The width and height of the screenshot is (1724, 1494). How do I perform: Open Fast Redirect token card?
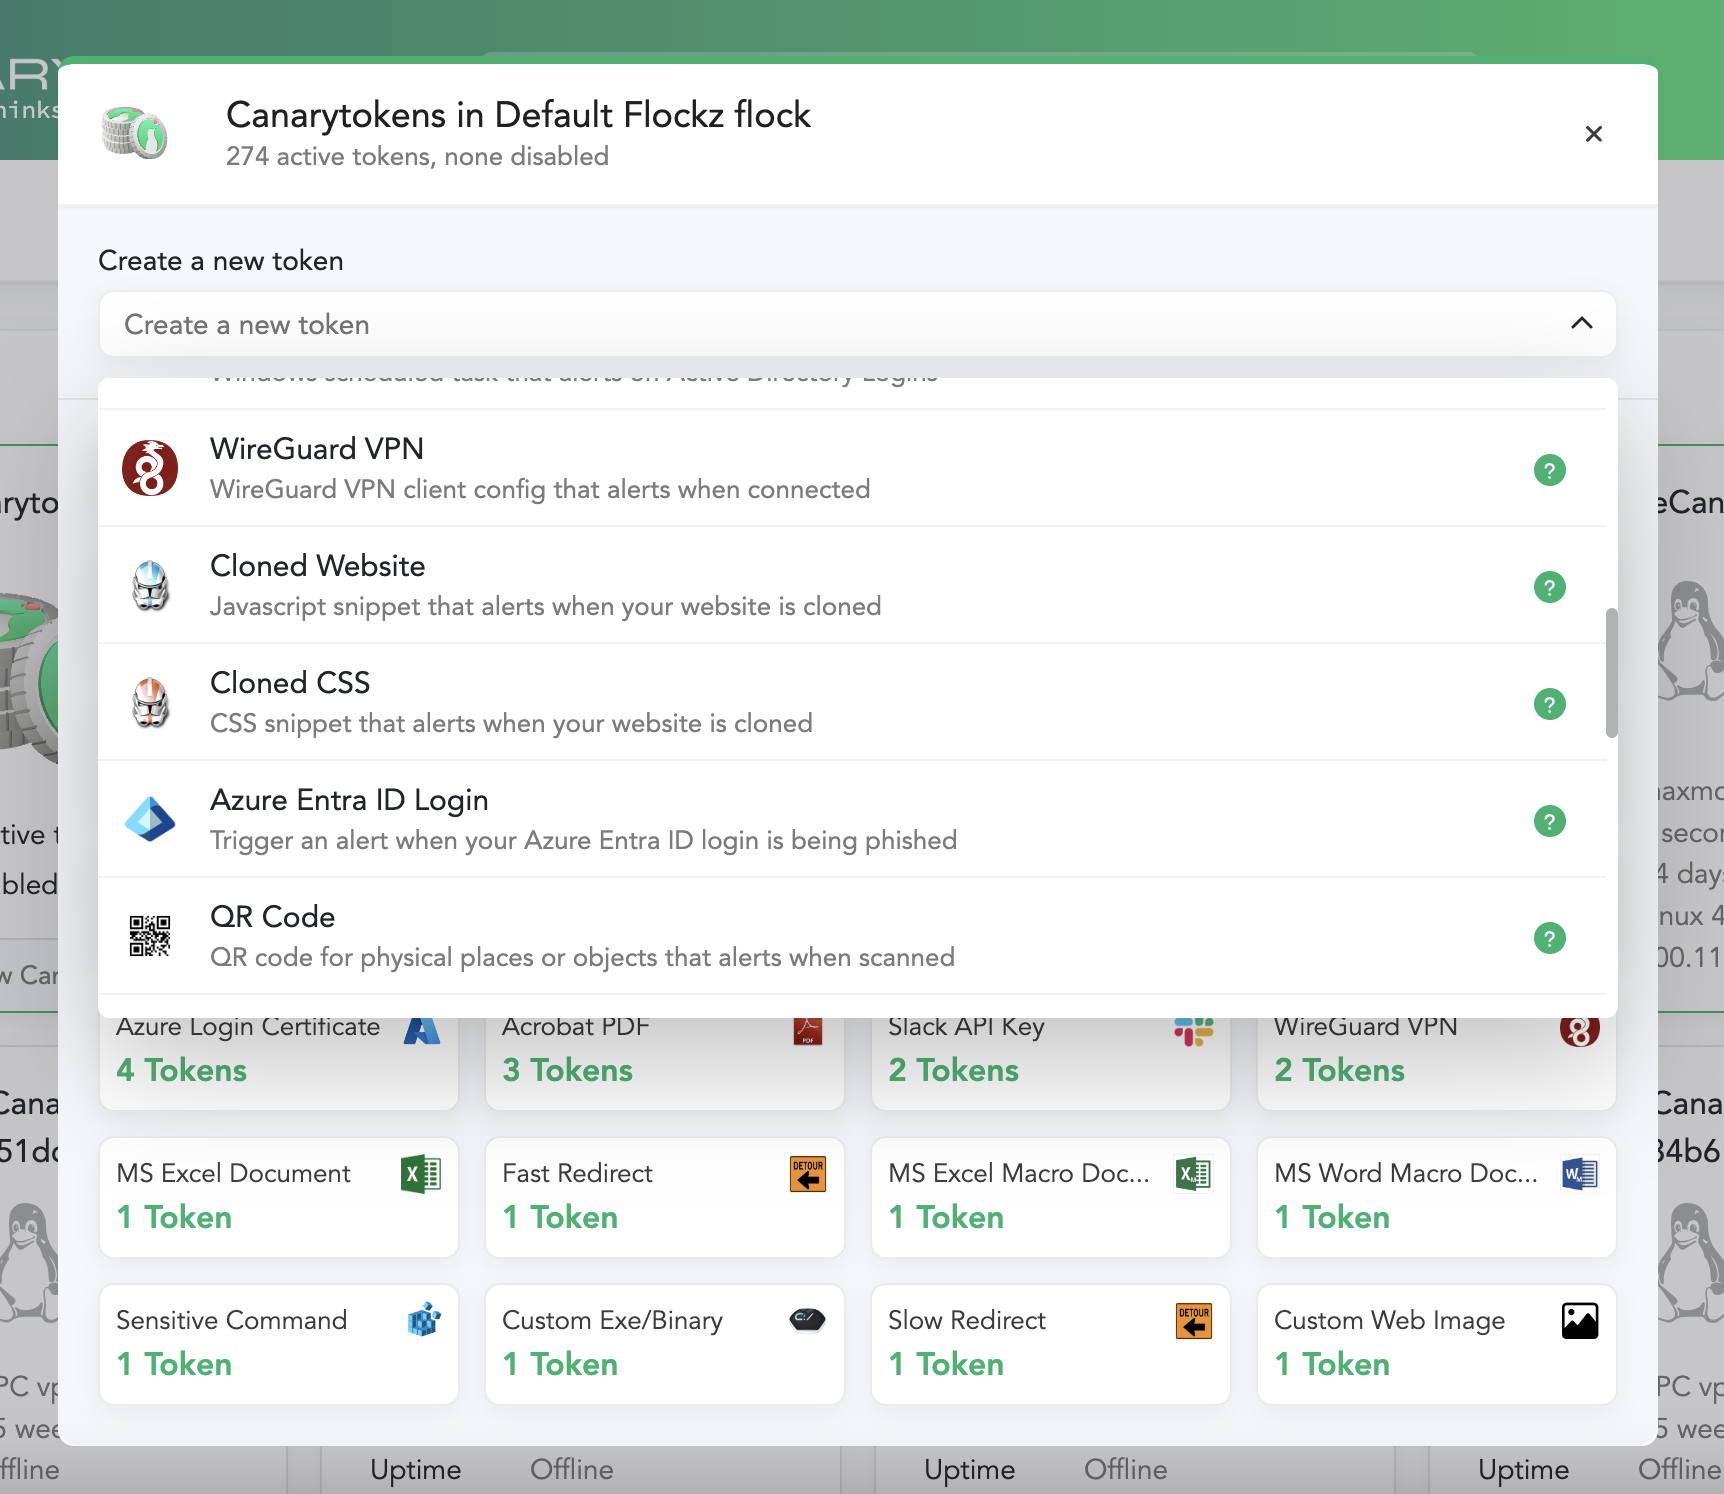tap(664, 1196)
